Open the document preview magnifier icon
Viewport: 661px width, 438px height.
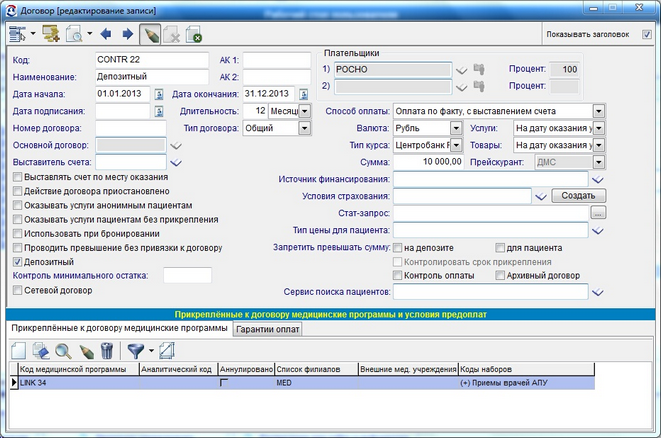coord(74,34)
